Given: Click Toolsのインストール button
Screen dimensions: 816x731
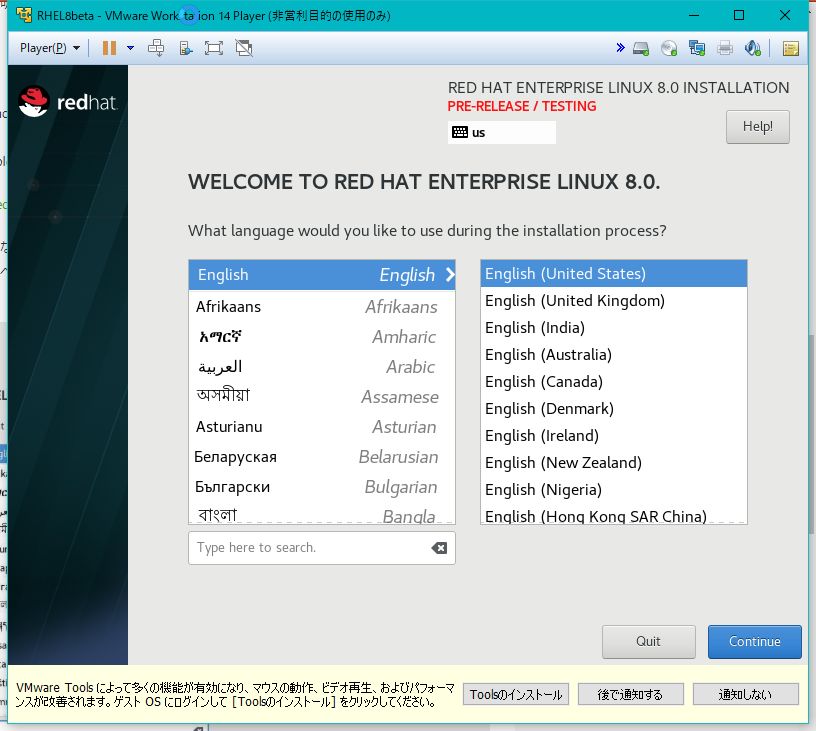Looking at the screenshot, I should [x=516, y=695].
